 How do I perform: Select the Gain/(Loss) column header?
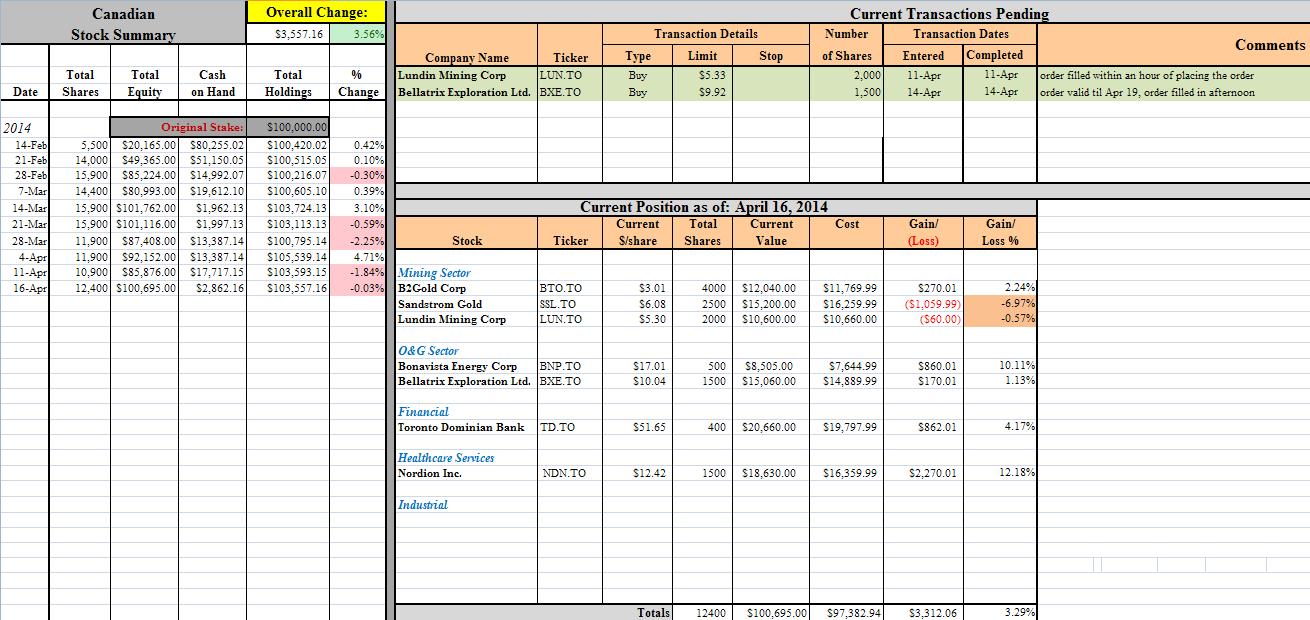pos(923,232)
